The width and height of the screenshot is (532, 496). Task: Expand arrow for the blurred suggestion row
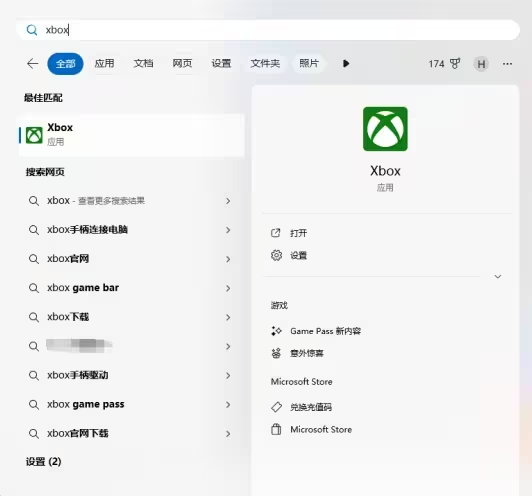pyautogui.click(x=228, y=346)
